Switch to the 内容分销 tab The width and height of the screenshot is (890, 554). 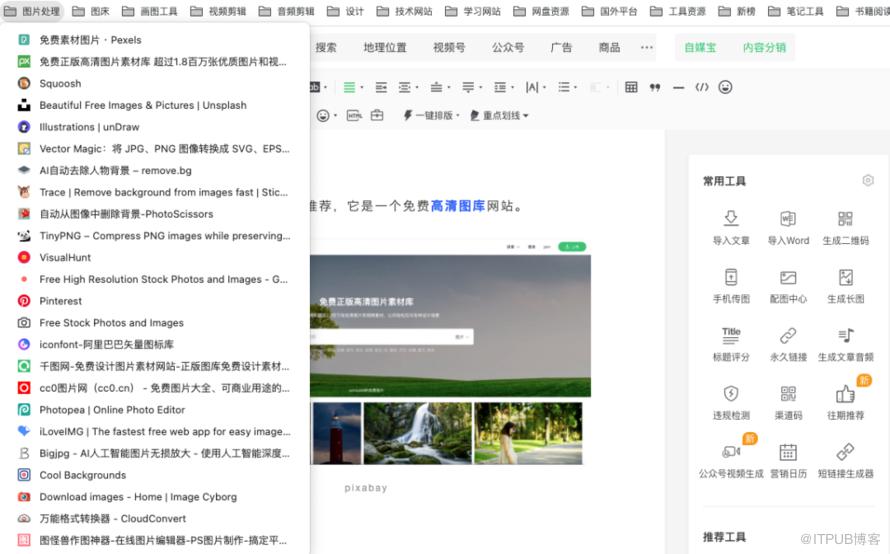[764, 47]
